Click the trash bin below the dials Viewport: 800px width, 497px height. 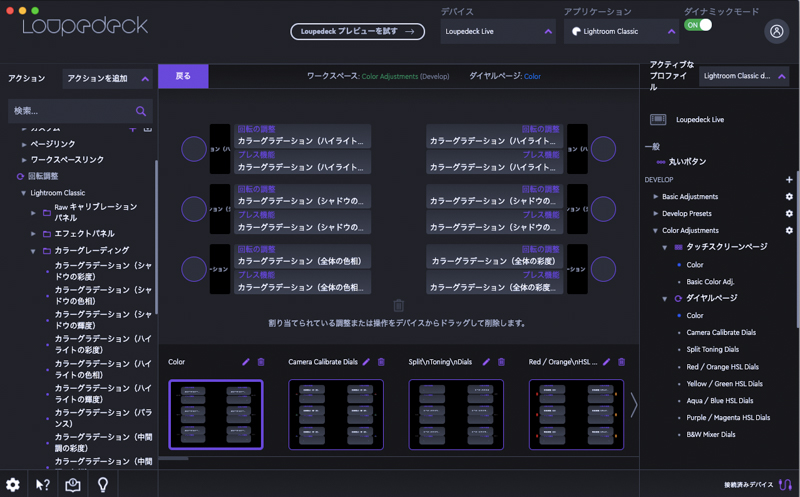click(x=398, y=305)
